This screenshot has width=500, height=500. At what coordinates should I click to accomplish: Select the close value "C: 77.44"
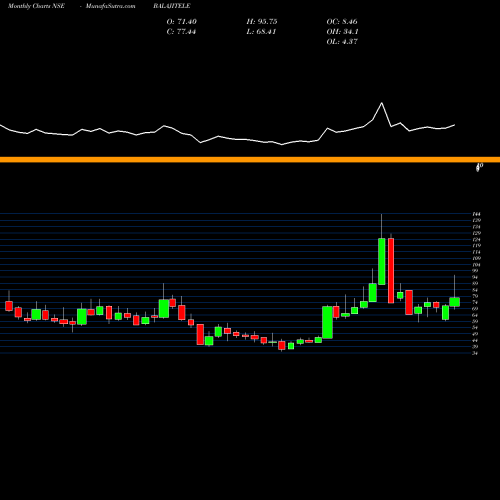181,32
